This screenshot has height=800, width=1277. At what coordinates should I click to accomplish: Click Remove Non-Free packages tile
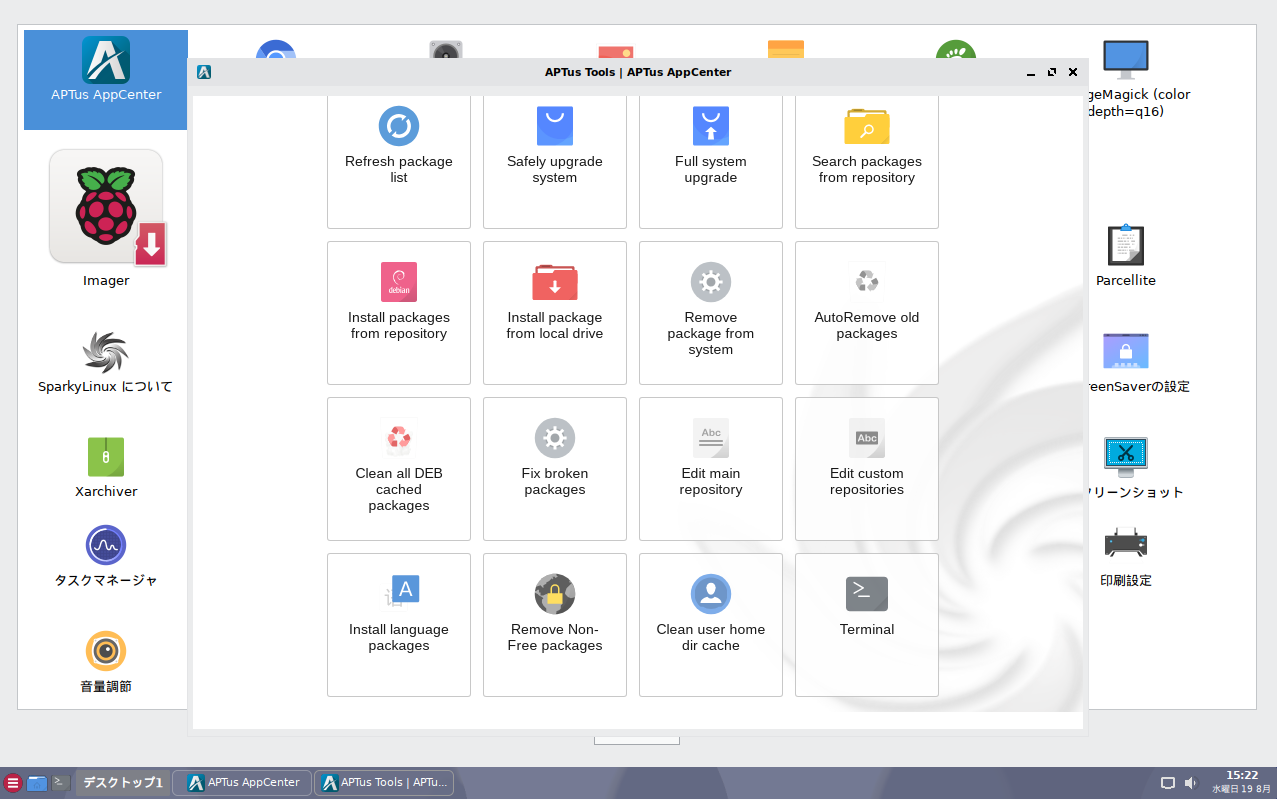555,625
